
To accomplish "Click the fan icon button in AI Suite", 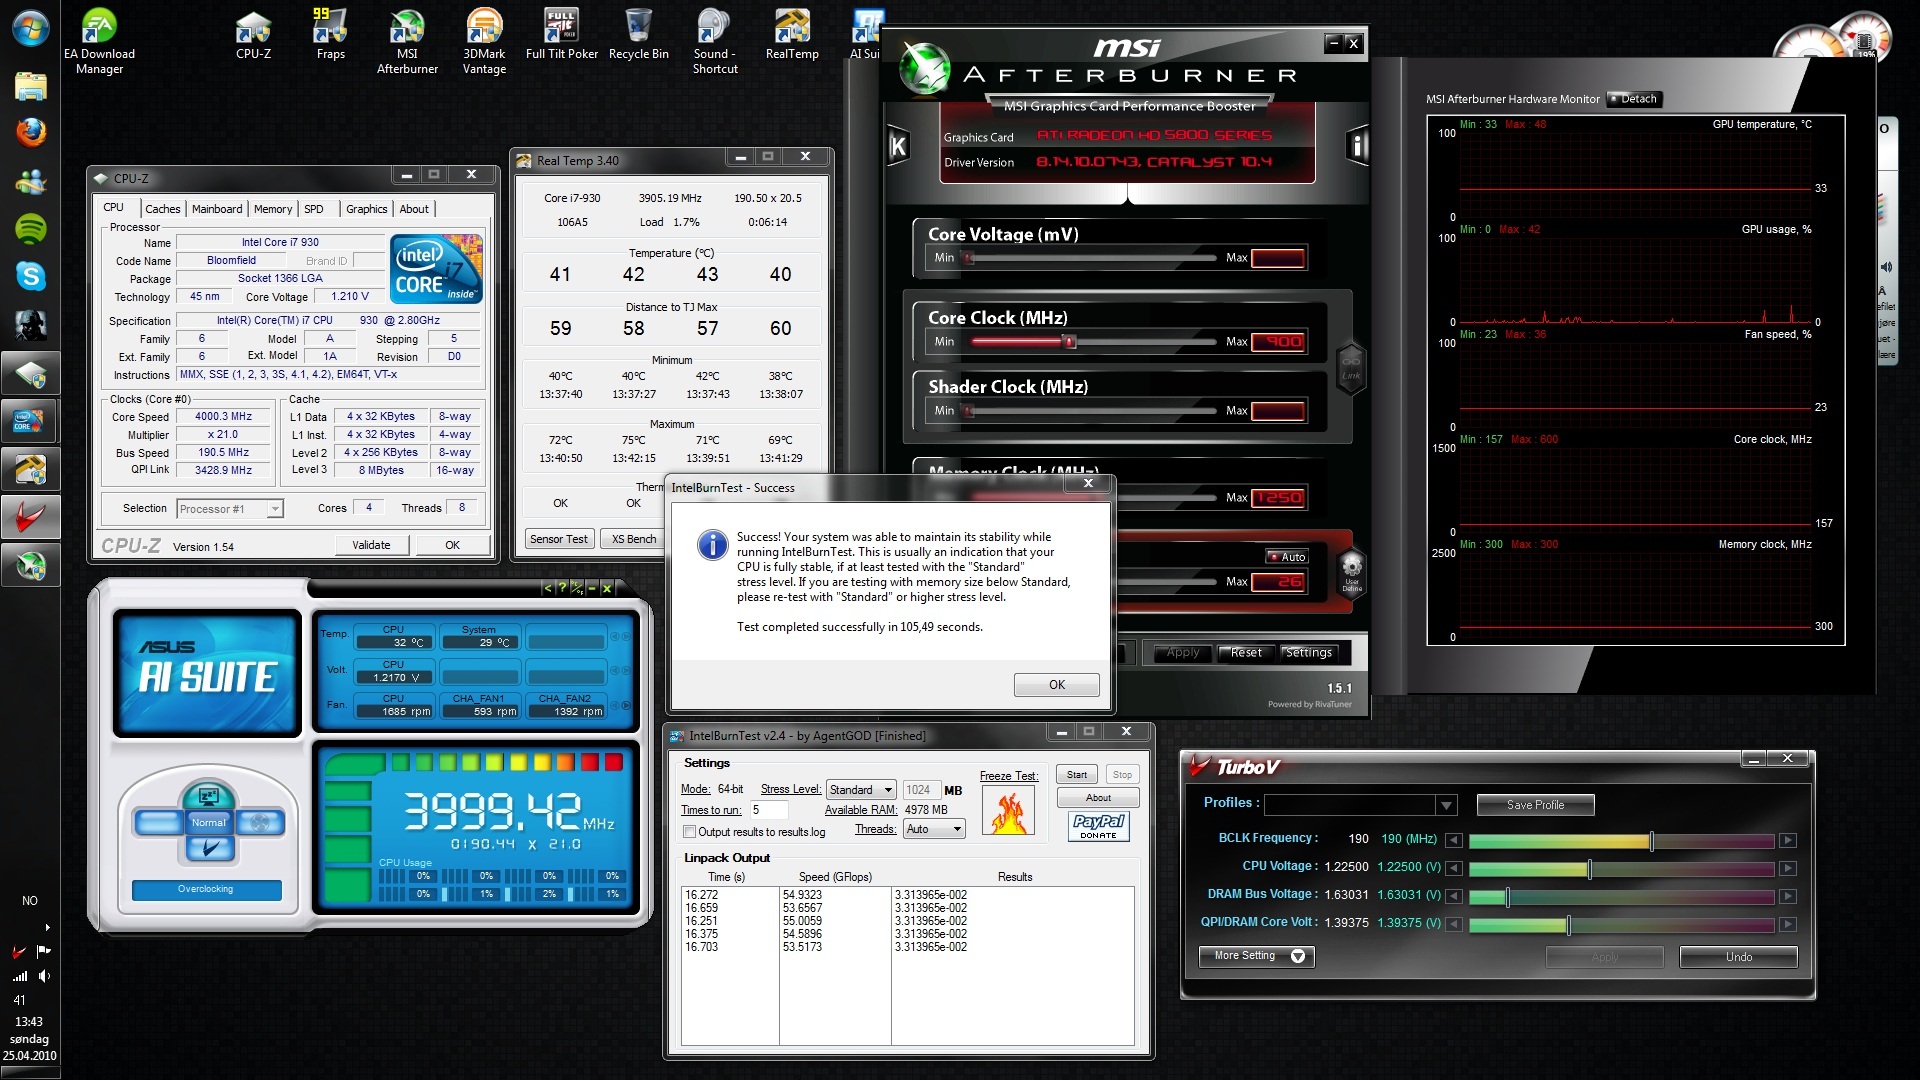I will [260, 823].
